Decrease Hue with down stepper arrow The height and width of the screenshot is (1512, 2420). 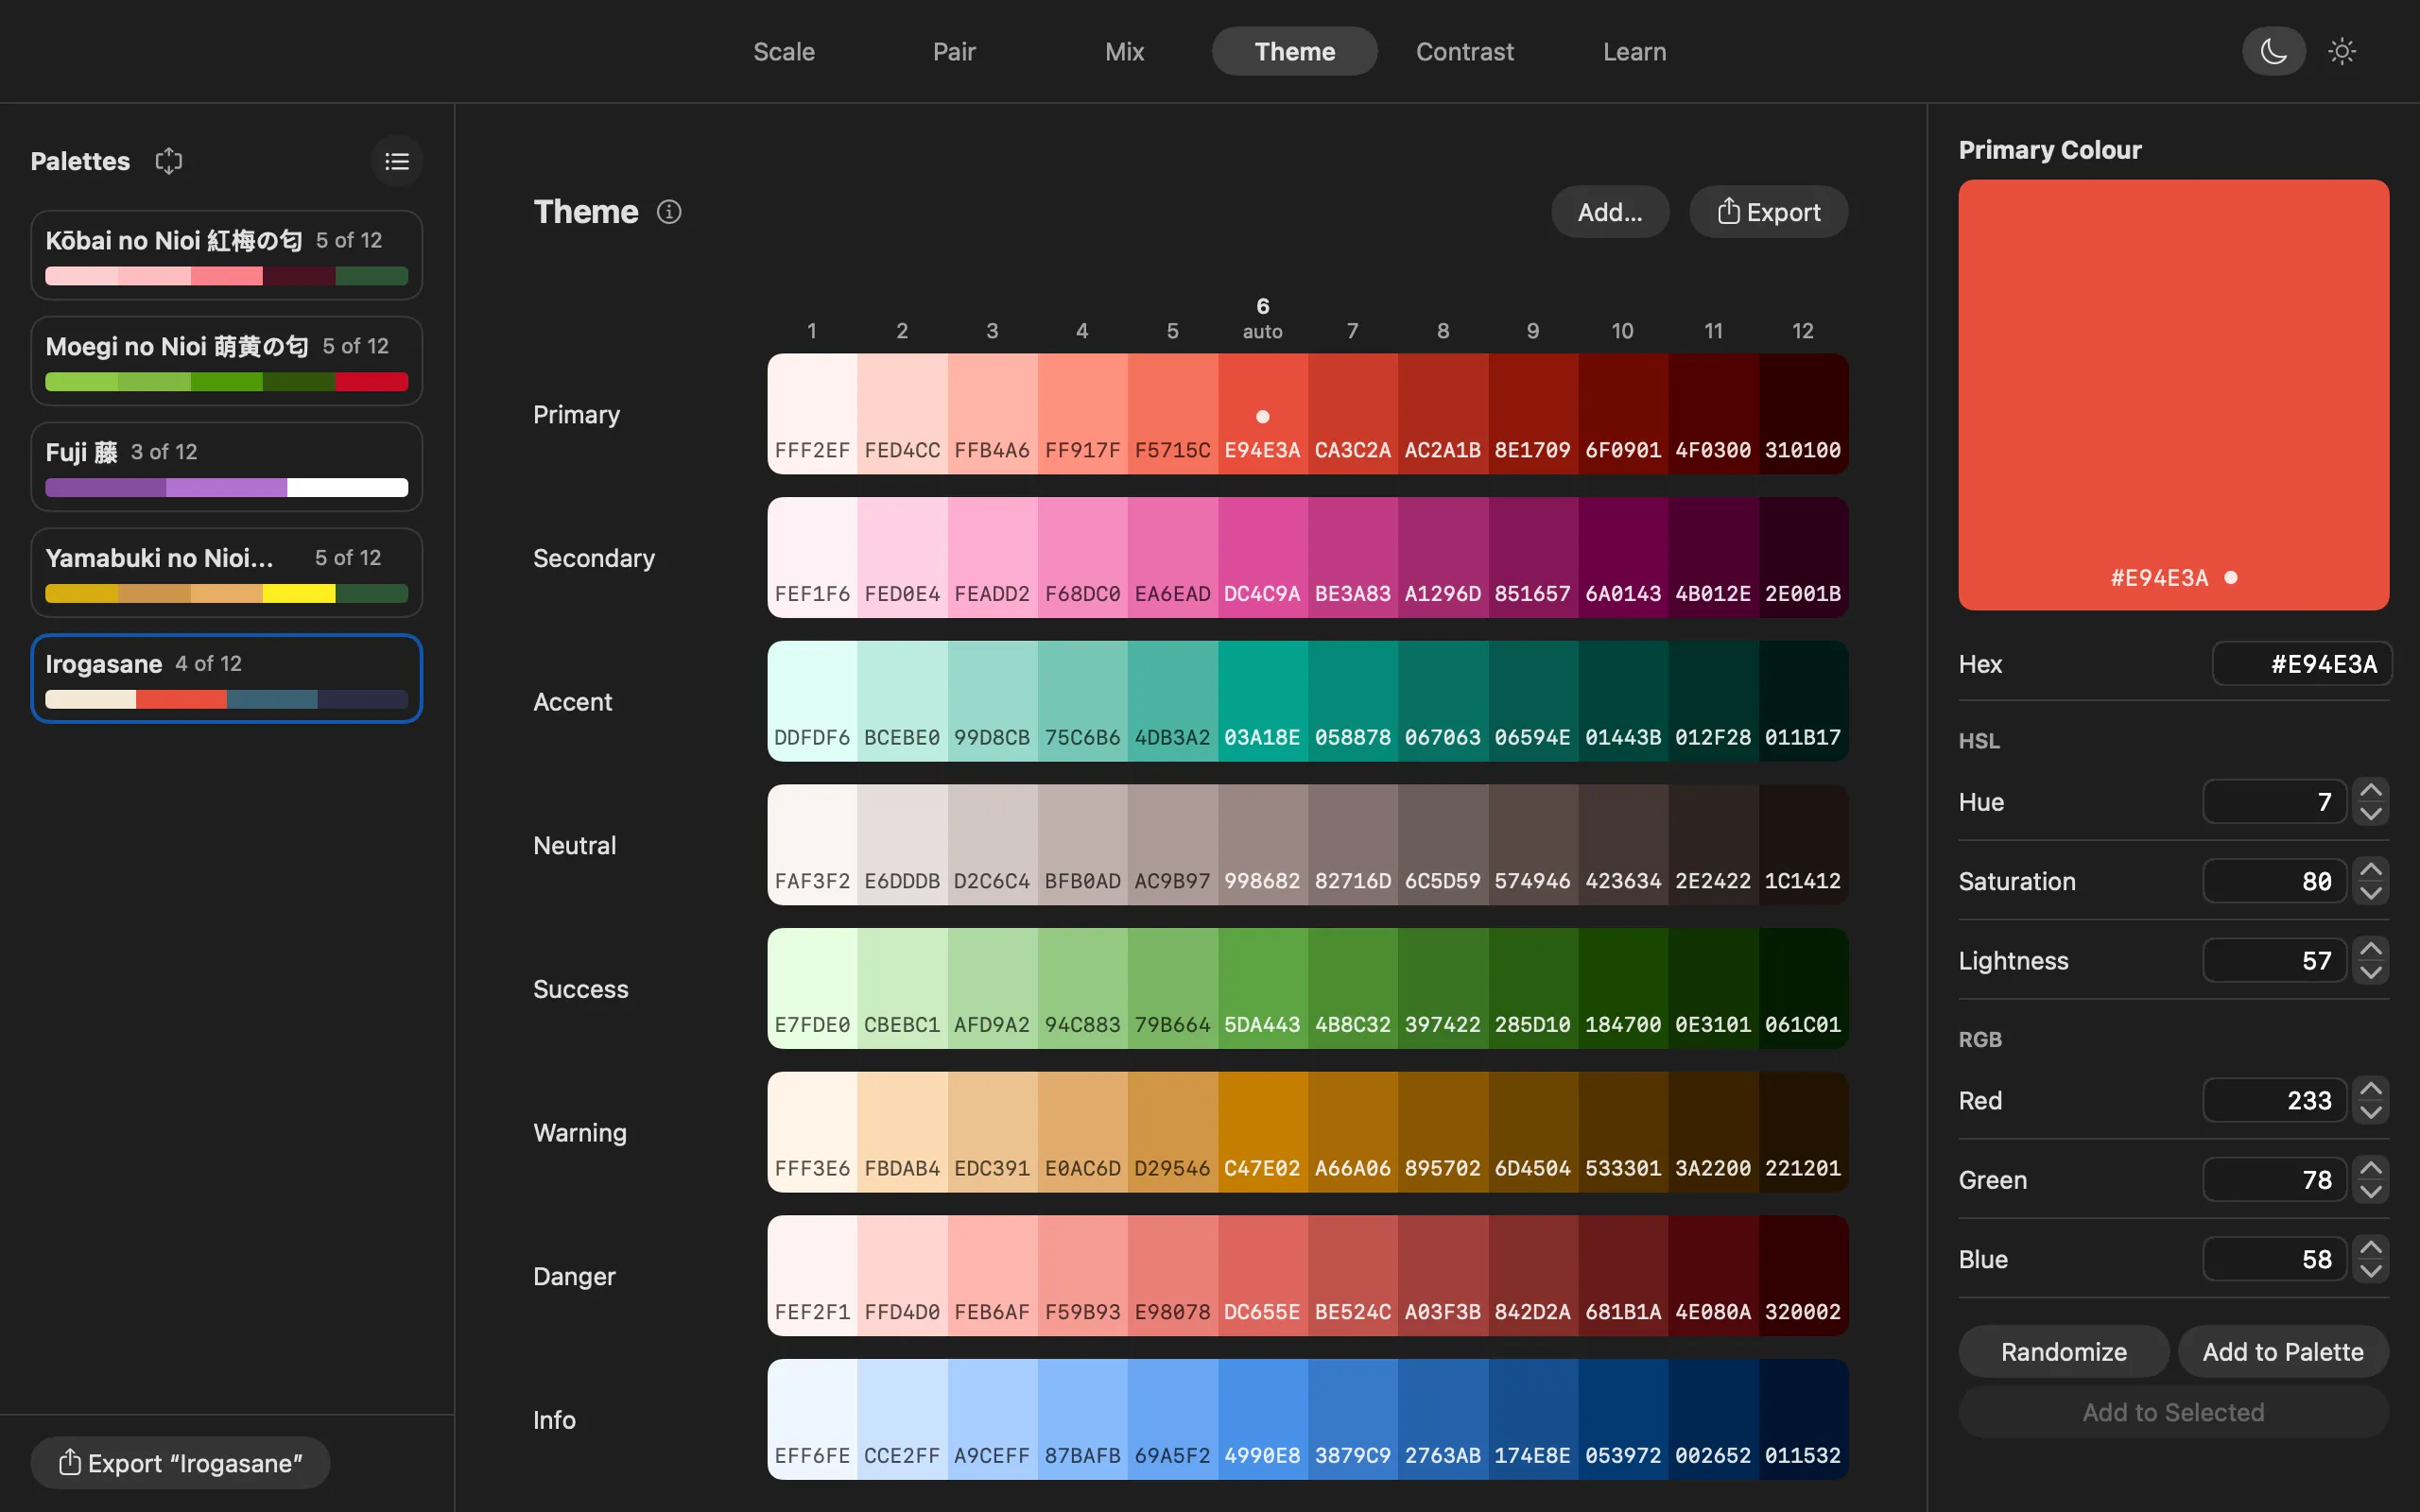2370,813
